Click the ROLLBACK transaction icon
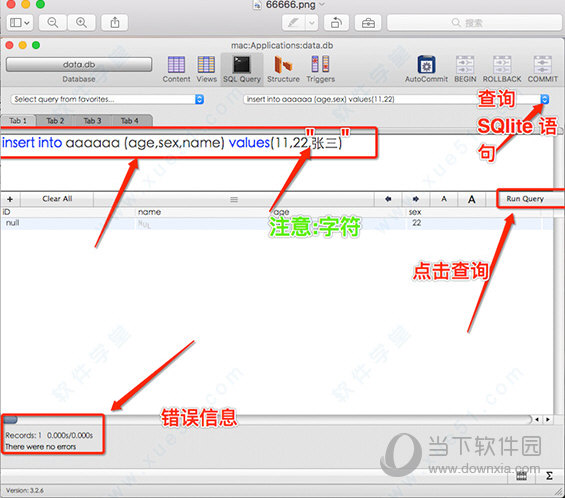The height and width of the screenshot is (498, 565). click(502, 65)
